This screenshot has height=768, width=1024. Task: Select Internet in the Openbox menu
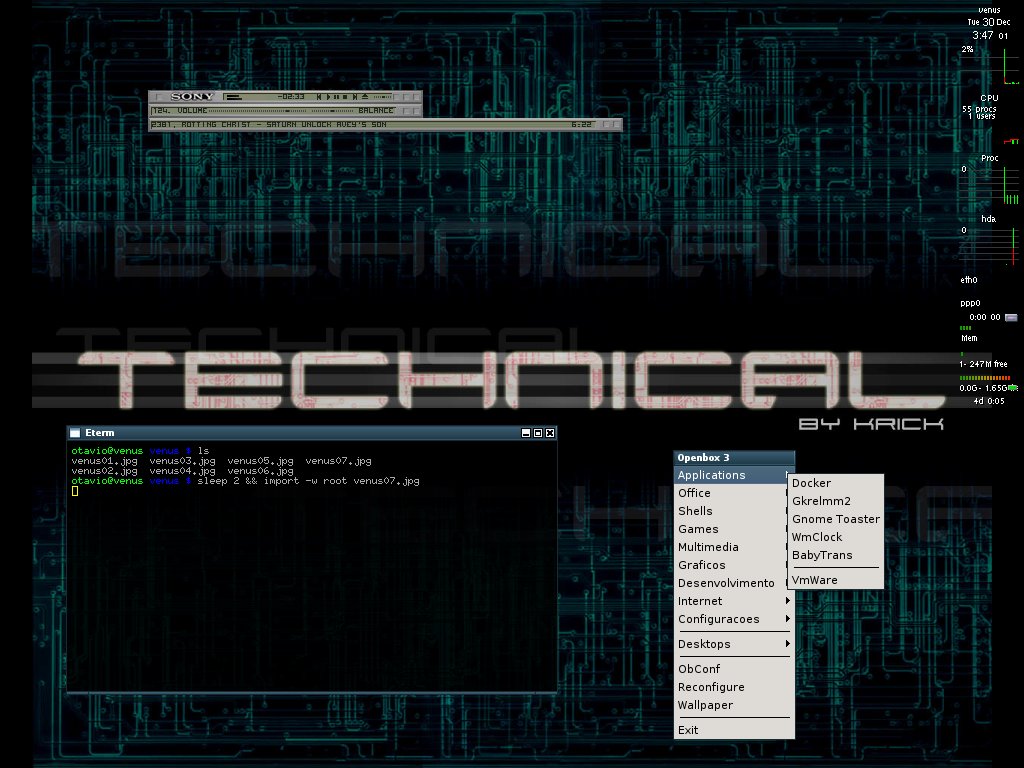734,601
